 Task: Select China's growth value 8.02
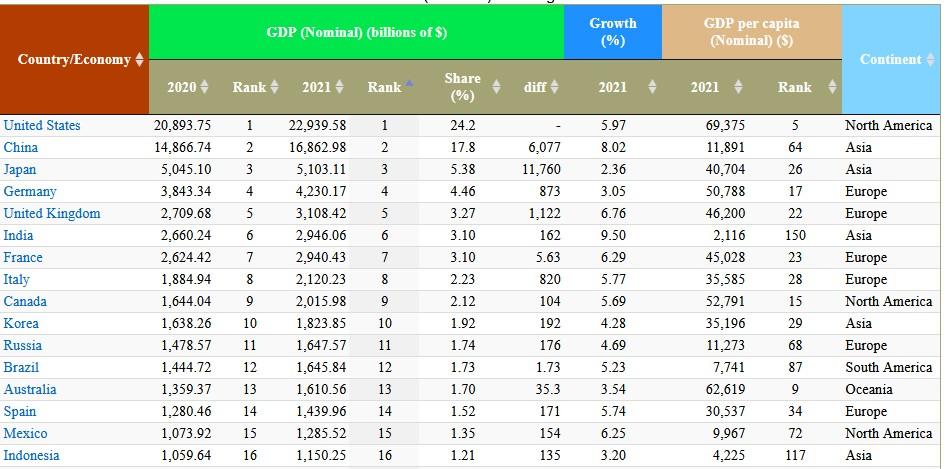click(x=613, y=147)
